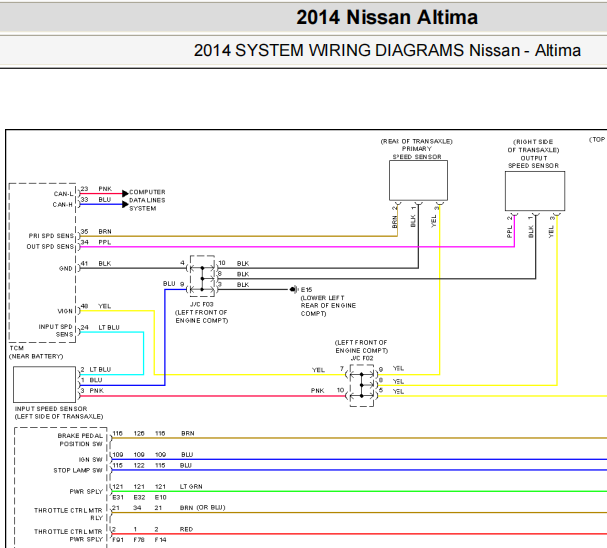Select "(LOWER LEFT REAR OF ENGINE COMPT)" note
Image resolution: width=607 pixels, height=548 pixels.
tap(328, 305)
